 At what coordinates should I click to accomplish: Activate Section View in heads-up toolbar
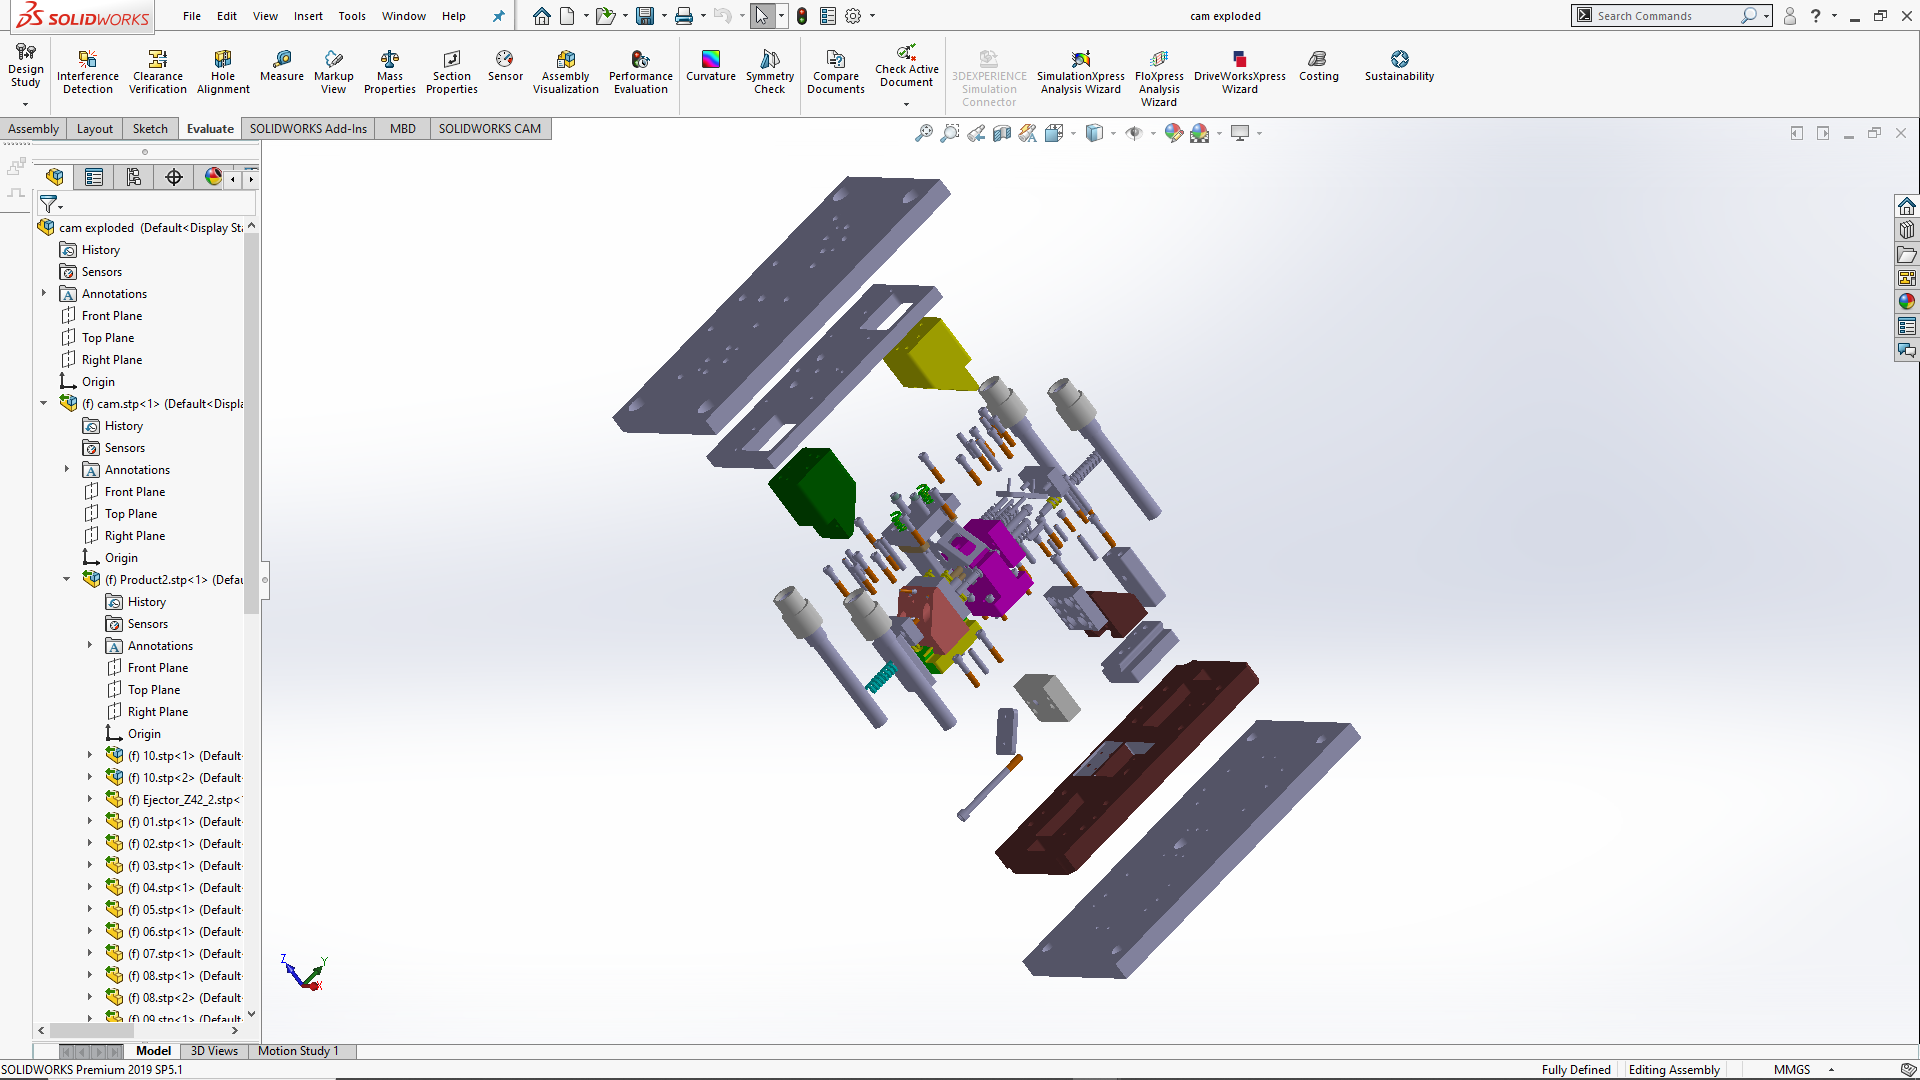click(1001, 133)
